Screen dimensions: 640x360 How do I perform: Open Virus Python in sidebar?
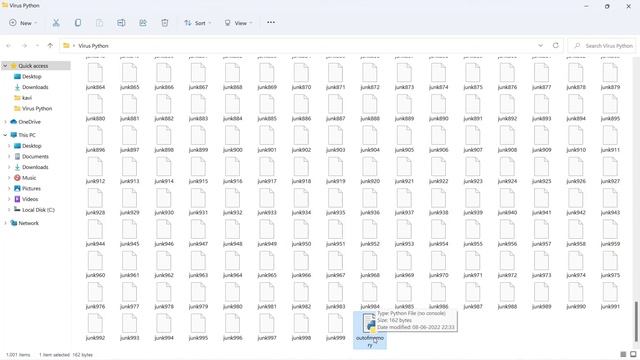tap(37, 109)
